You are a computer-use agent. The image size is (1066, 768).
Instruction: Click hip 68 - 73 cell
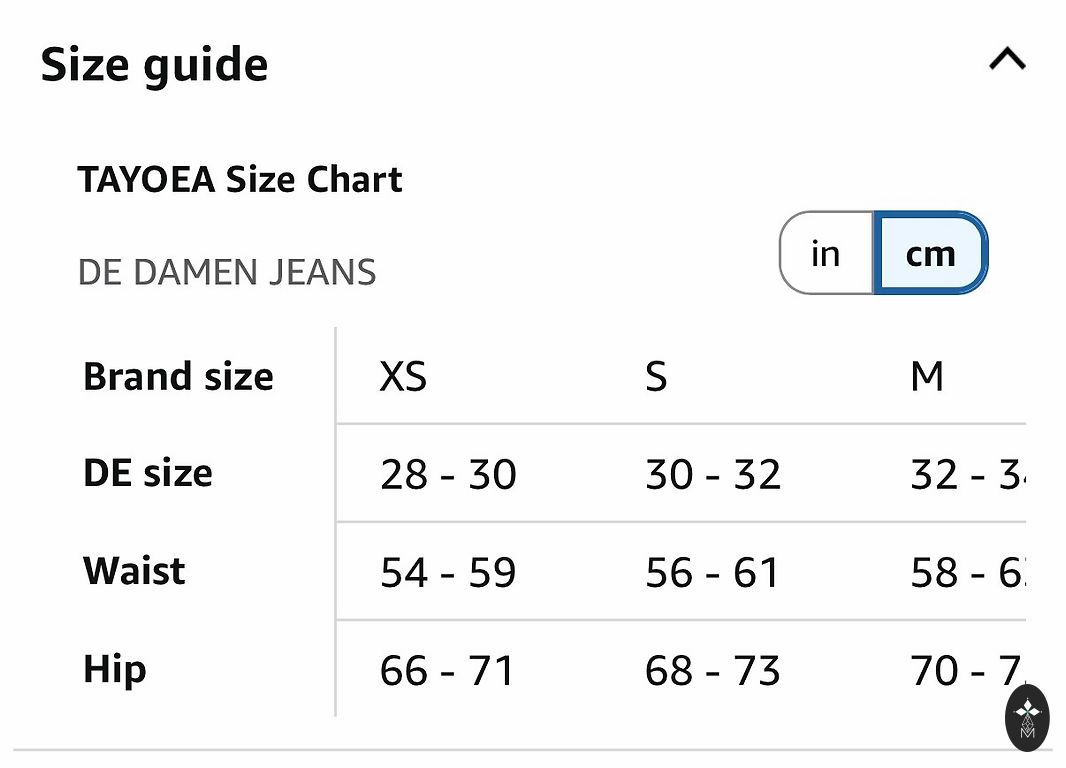713,670
